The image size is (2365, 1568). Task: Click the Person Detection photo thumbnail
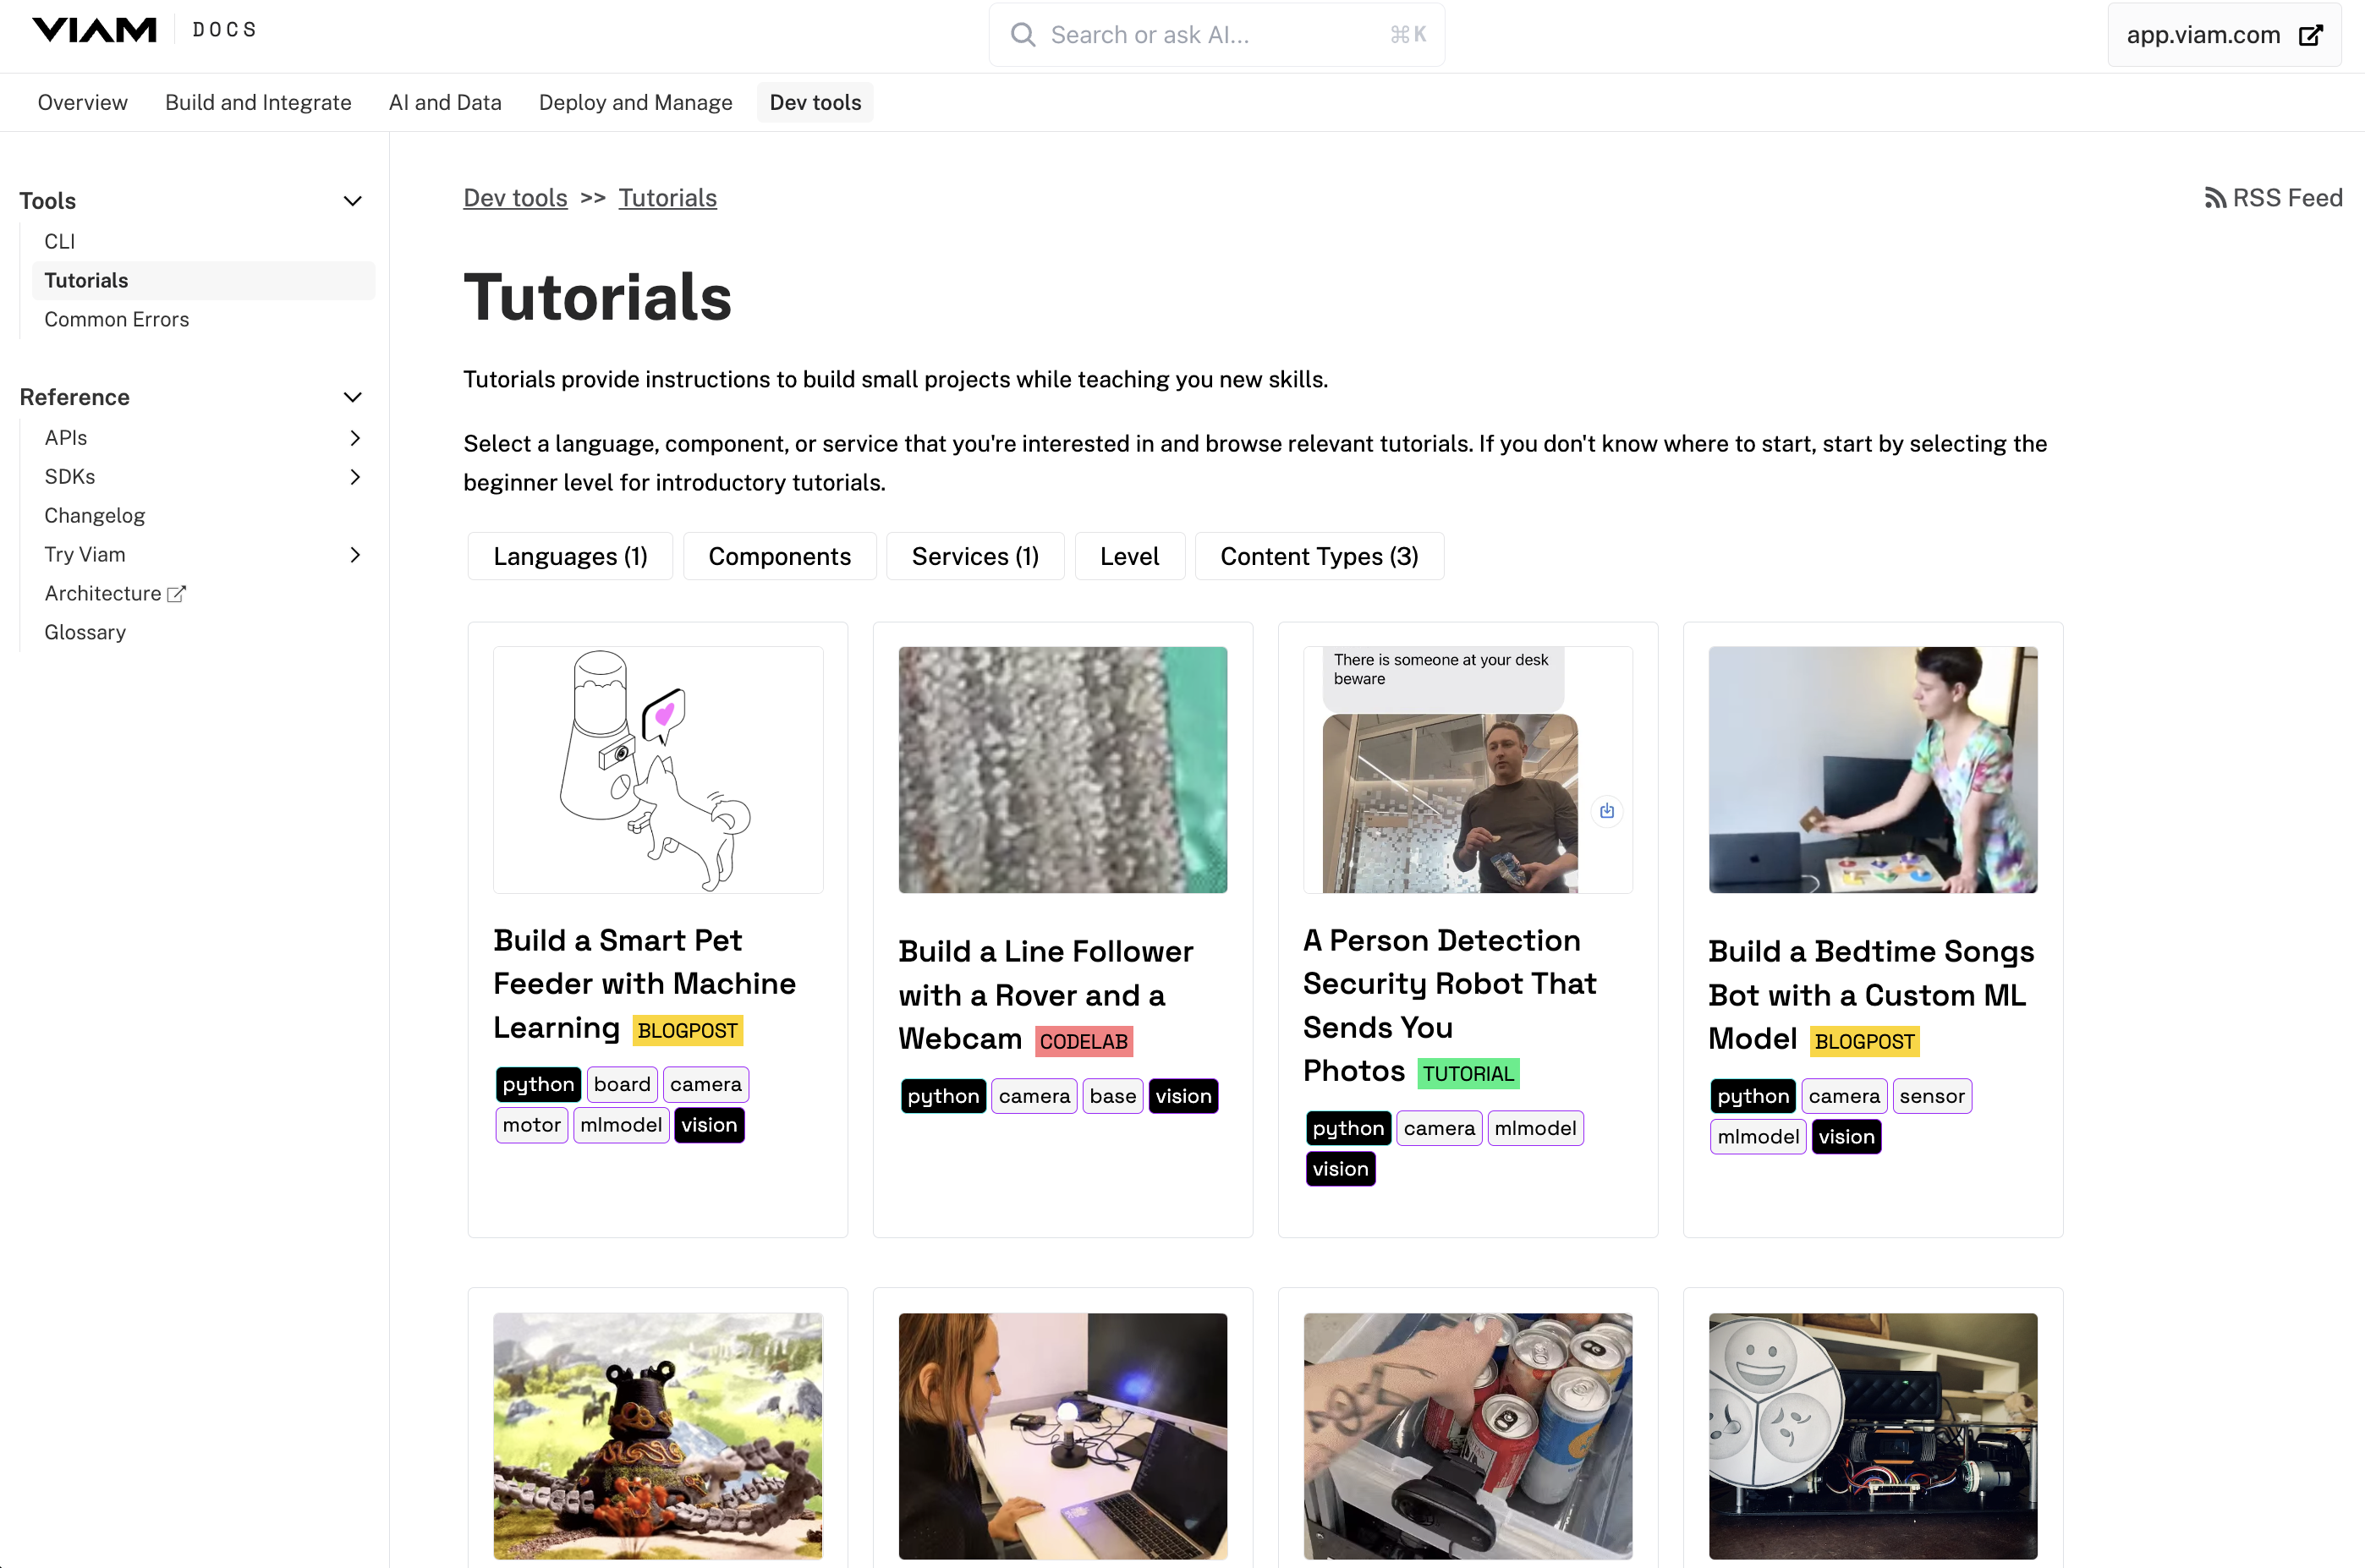[1467, 770]
